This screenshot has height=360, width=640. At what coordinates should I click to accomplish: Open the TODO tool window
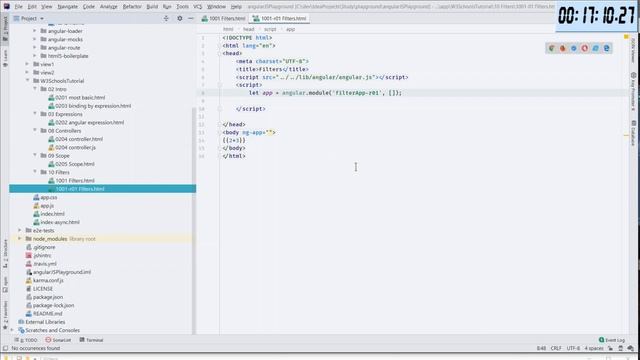[x=26, y=340]
